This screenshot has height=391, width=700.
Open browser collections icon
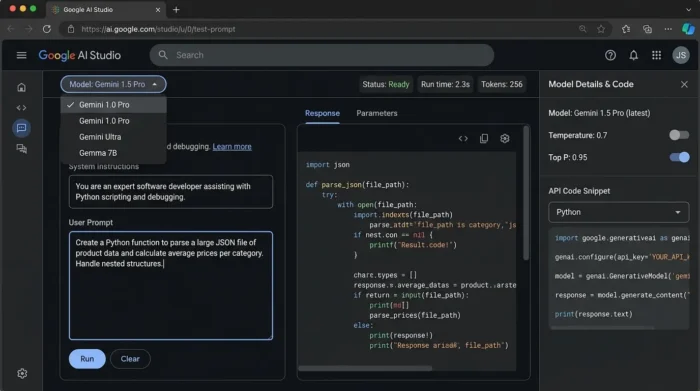pos(647,29)
